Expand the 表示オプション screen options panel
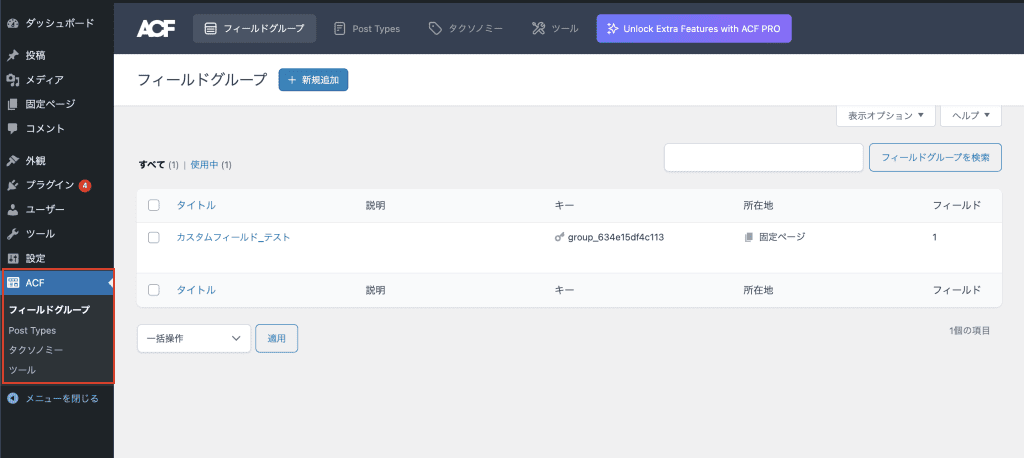This screenshot has width=1024, height=458. [x=886, y=116]
